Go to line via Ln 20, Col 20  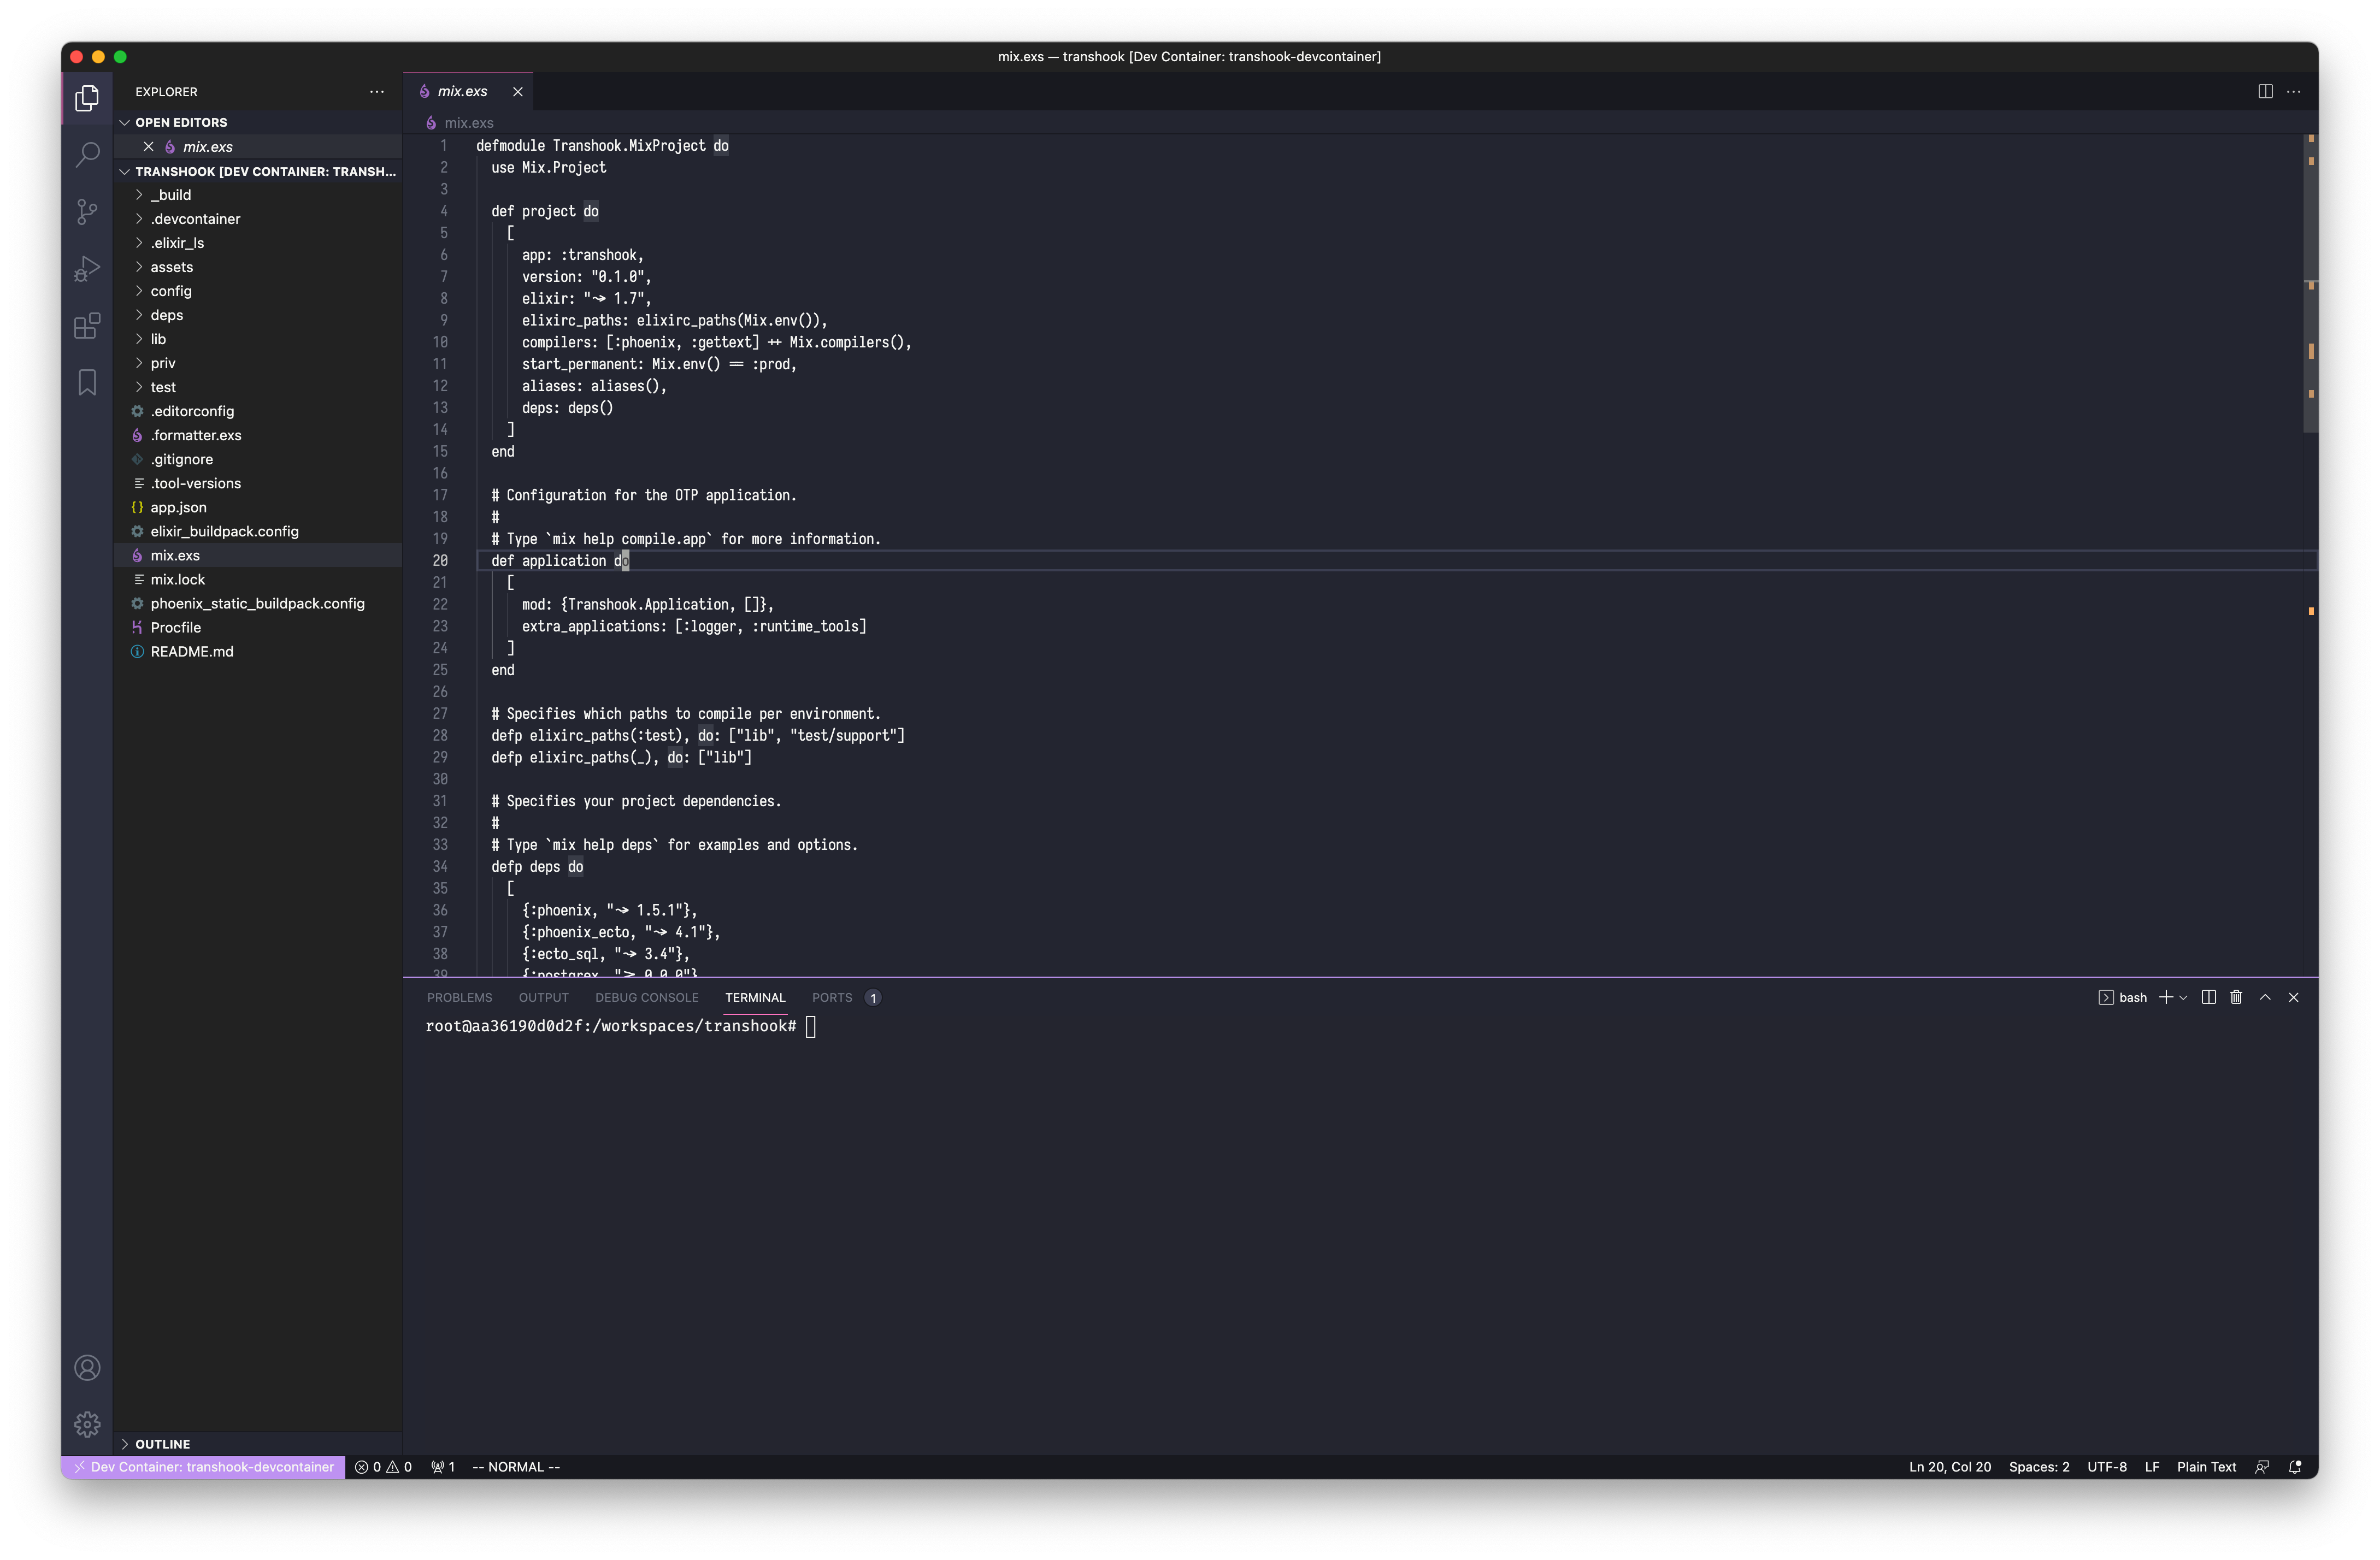[x=1950, y=1467]
